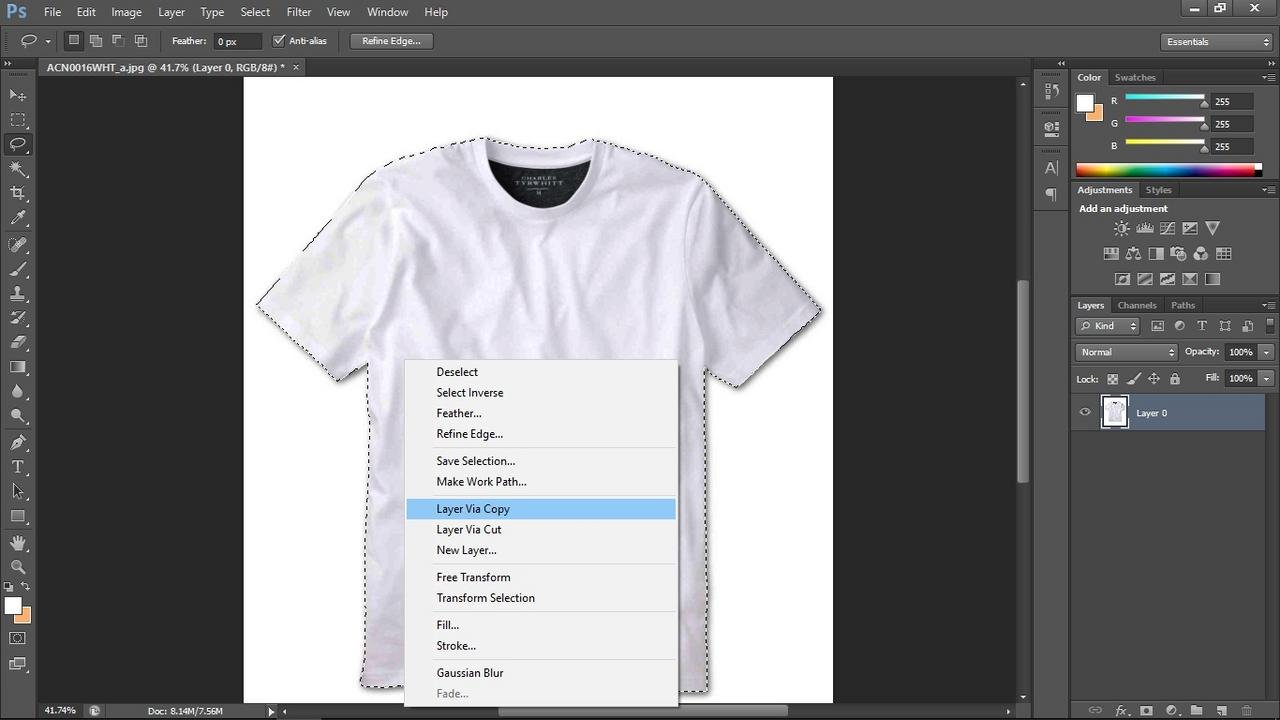Click the lock all layer icon
The width and height of the screenshot is (1280, 720).
1175,379
